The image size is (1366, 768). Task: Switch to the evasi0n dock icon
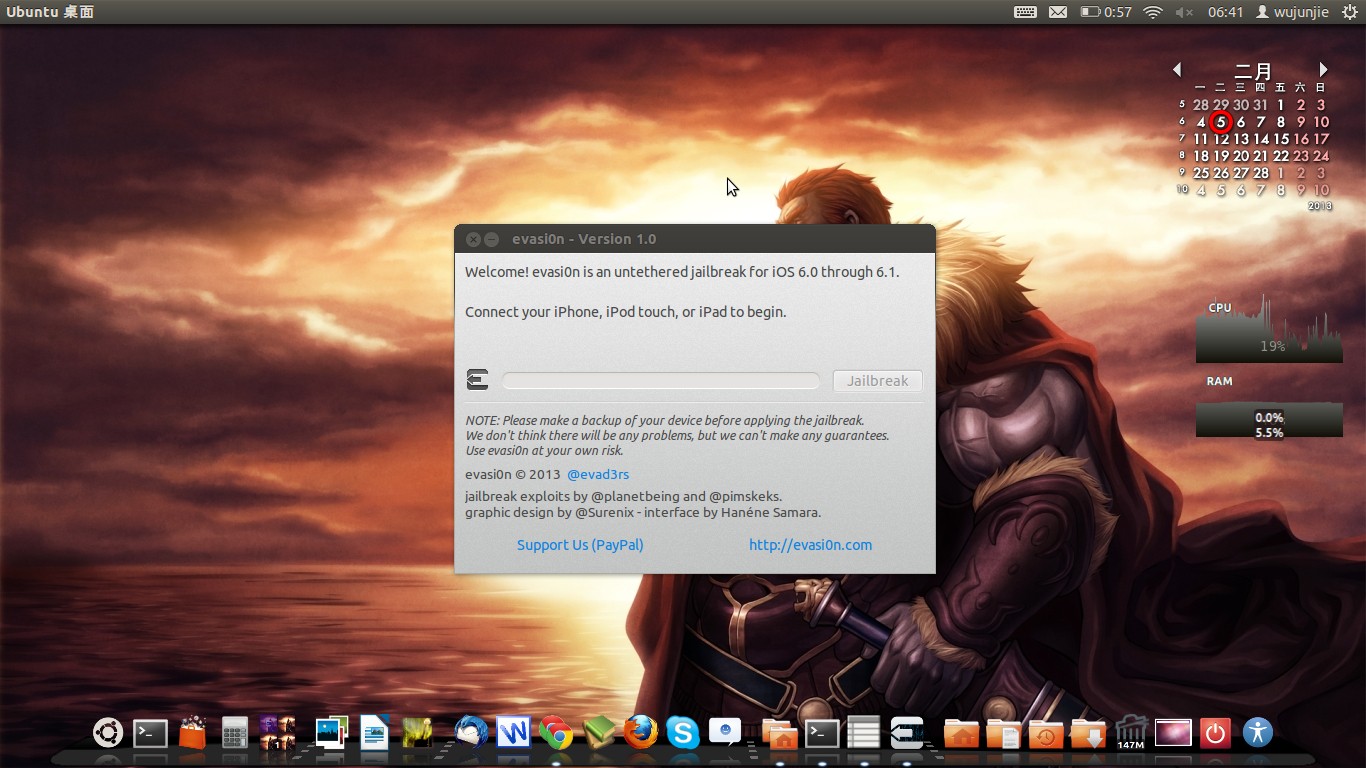[x=906, y=733]
